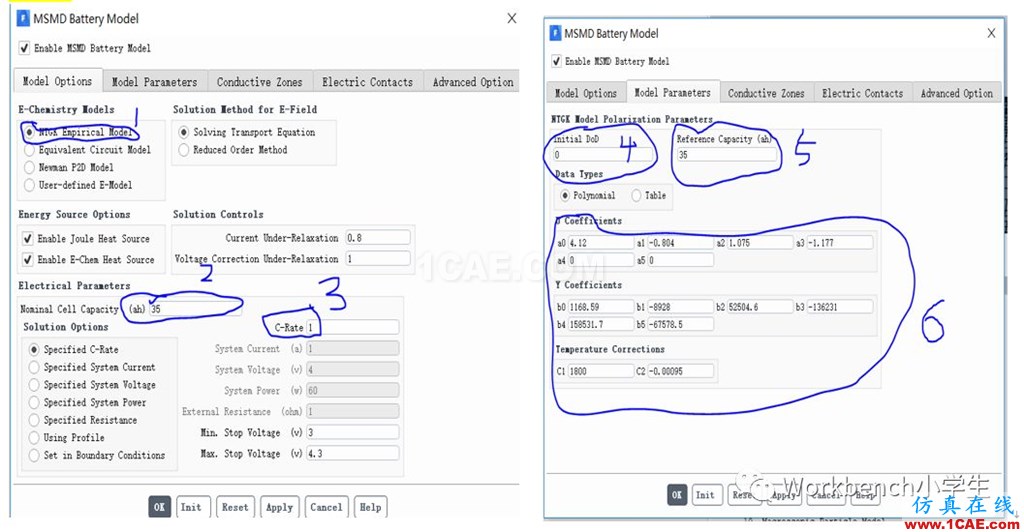1024x532 pixels.
Task: Select Specified C-Rate solution option
Action: pos(34,350)
